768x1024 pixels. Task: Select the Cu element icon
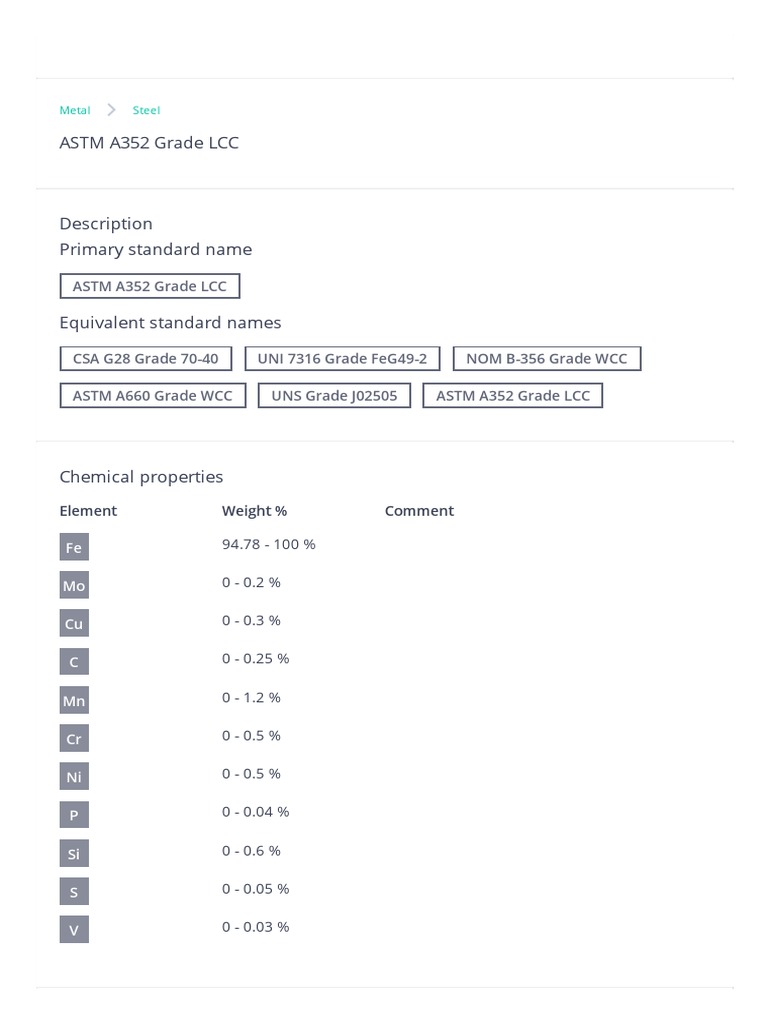pos(74,623)
